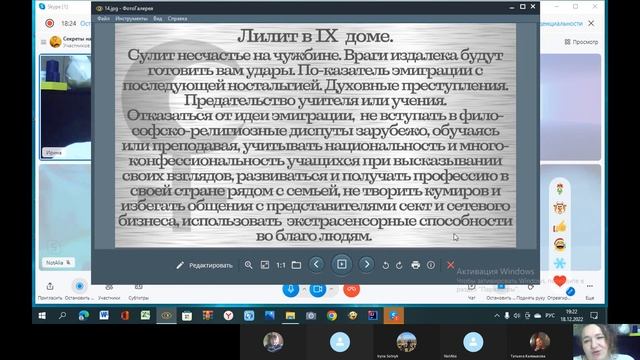Open the system tray volume icon

tap(517, 316)
